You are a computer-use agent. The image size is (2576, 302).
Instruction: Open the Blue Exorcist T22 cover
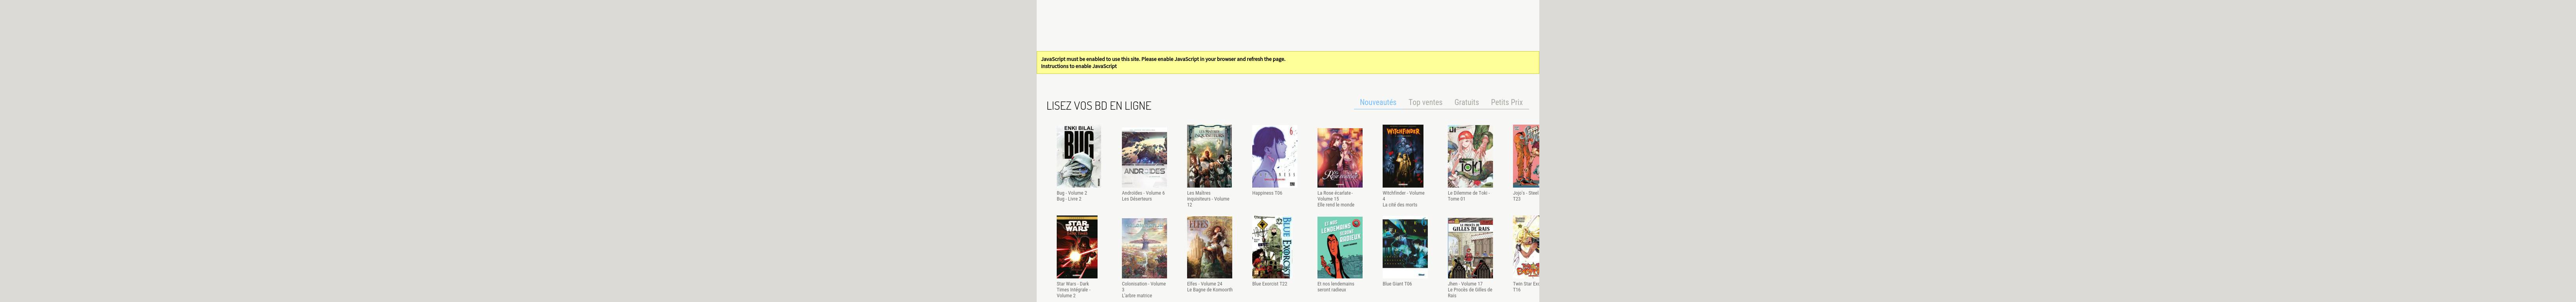(1272, 247)
